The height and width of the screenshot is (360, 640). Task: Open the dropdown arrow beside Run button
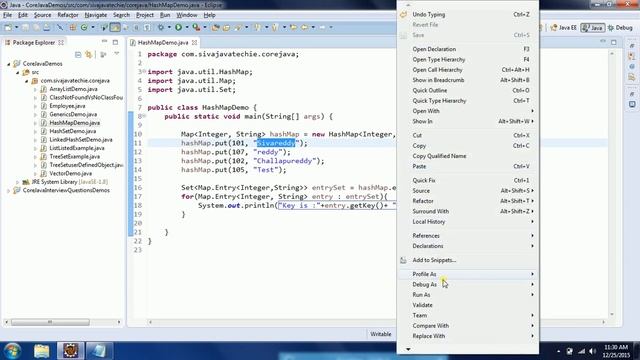pyautogui.click(x=187, y=27)
